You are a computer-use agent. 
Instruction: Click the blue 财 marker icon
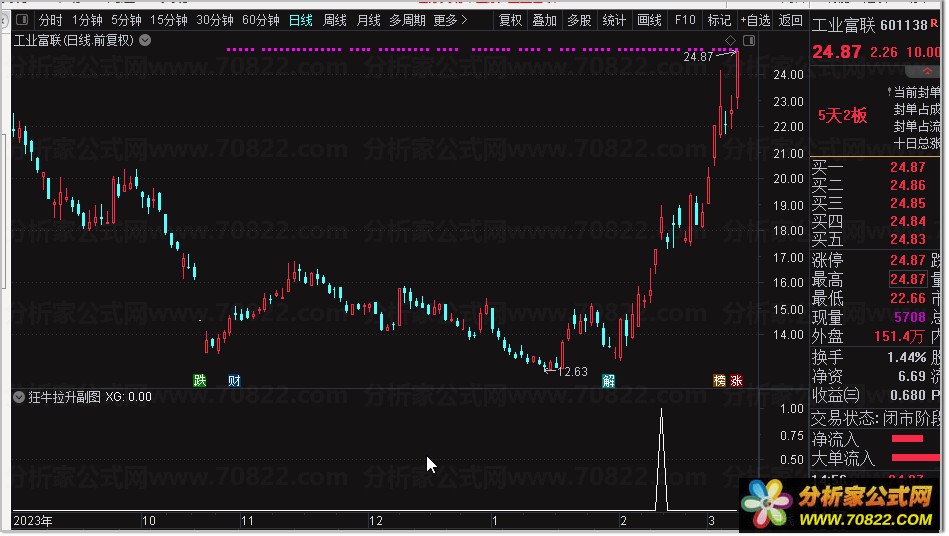pyautogui.click(x=234, y=381)
